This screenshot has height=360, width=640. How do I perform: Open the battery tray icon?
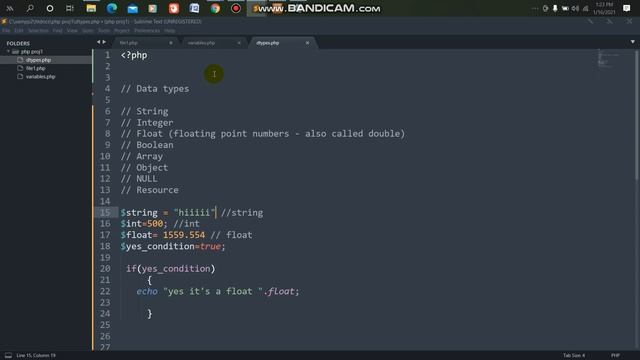point(565,8)
